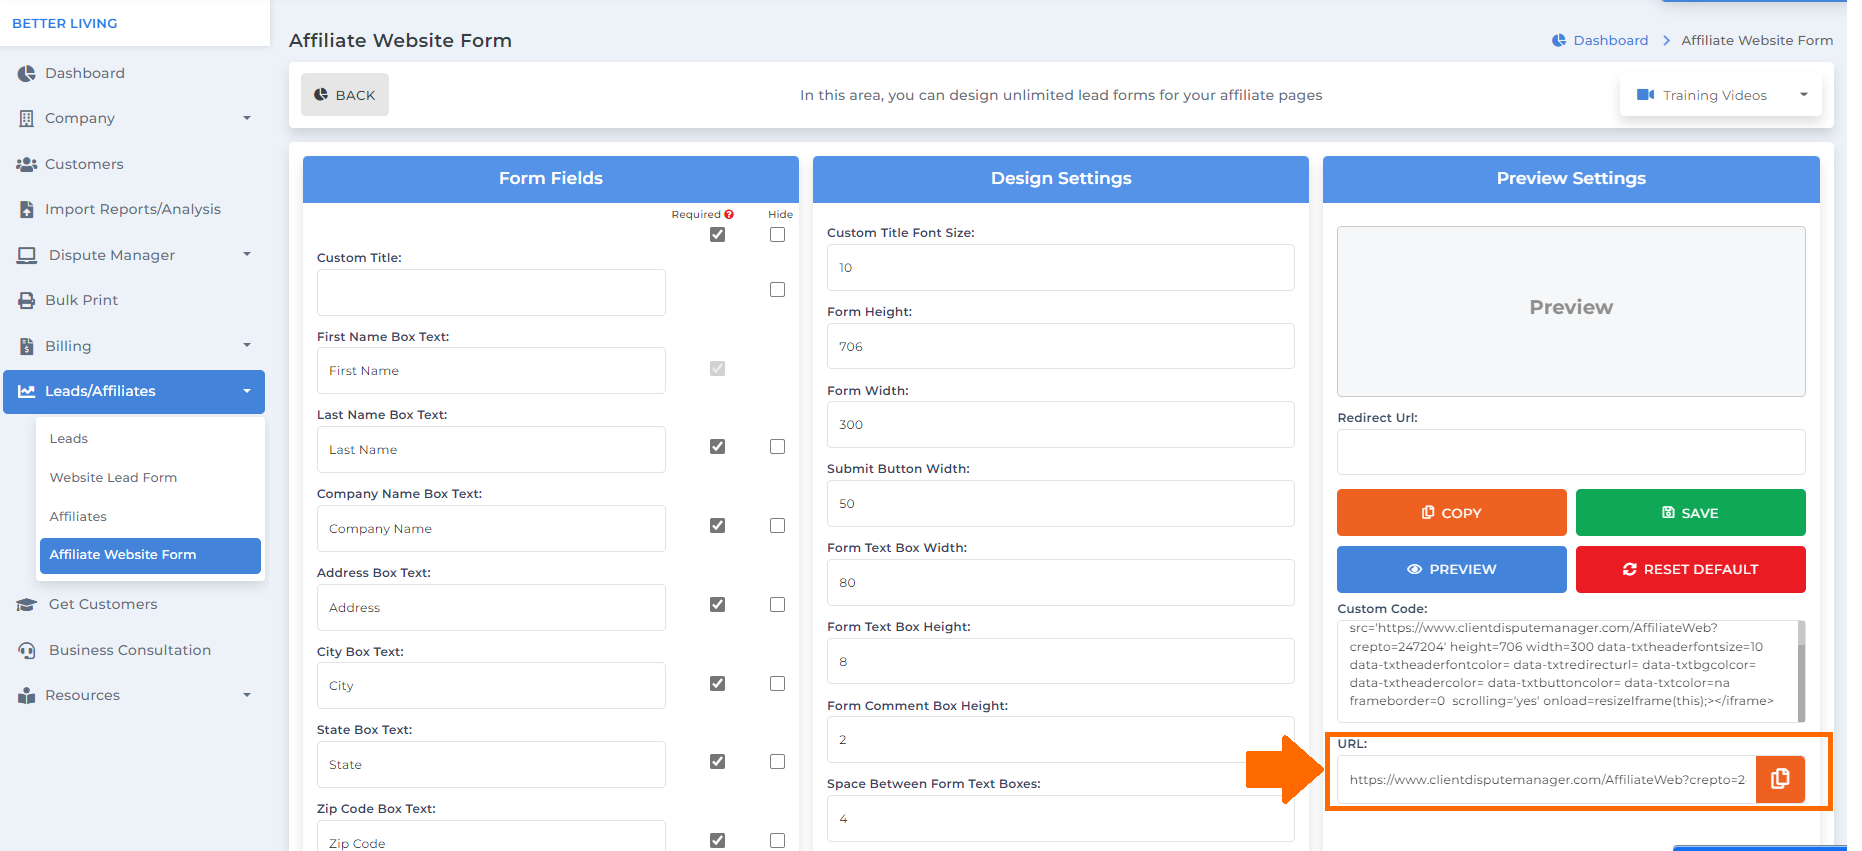
Task: Click the Form Width input field
Action: click(x=1061, y=424)
